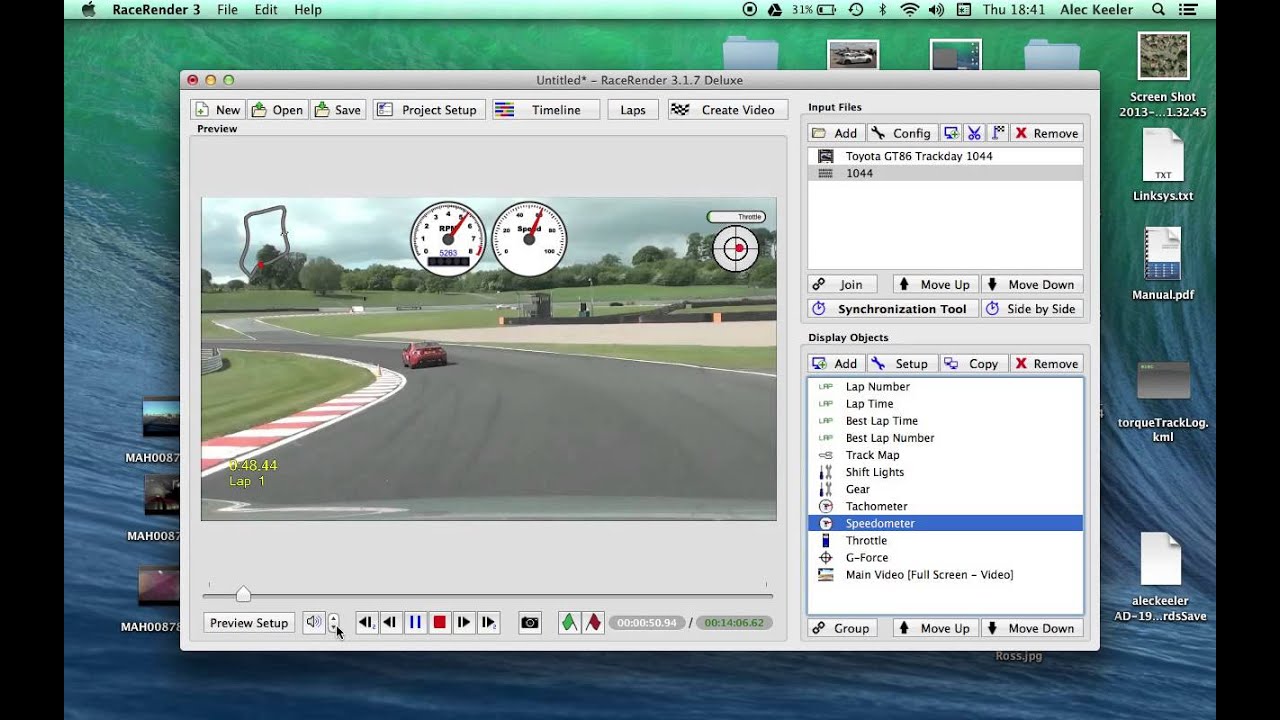Select Shift Lights display object

(x=945, y=472)
